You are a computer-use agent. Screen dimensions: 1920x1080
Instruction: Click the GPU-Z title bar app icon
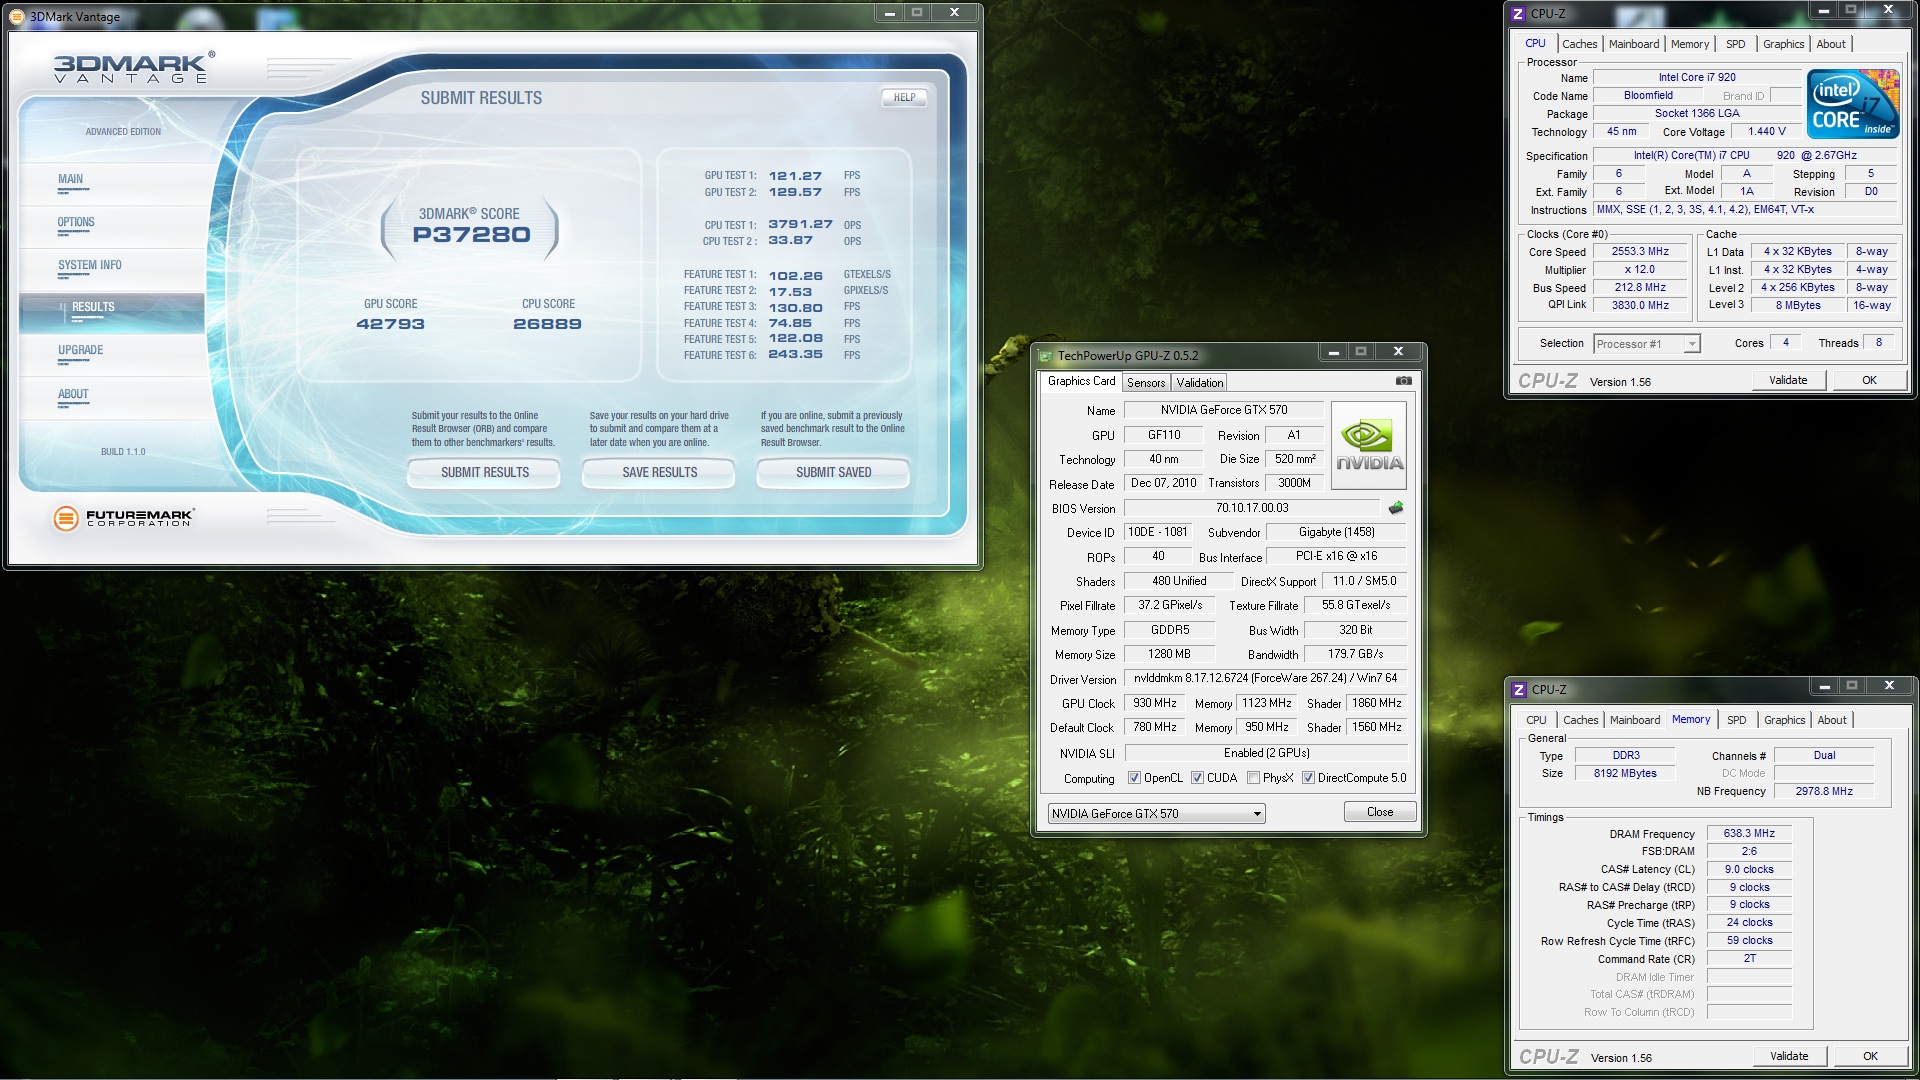[x=1046, y=355]
